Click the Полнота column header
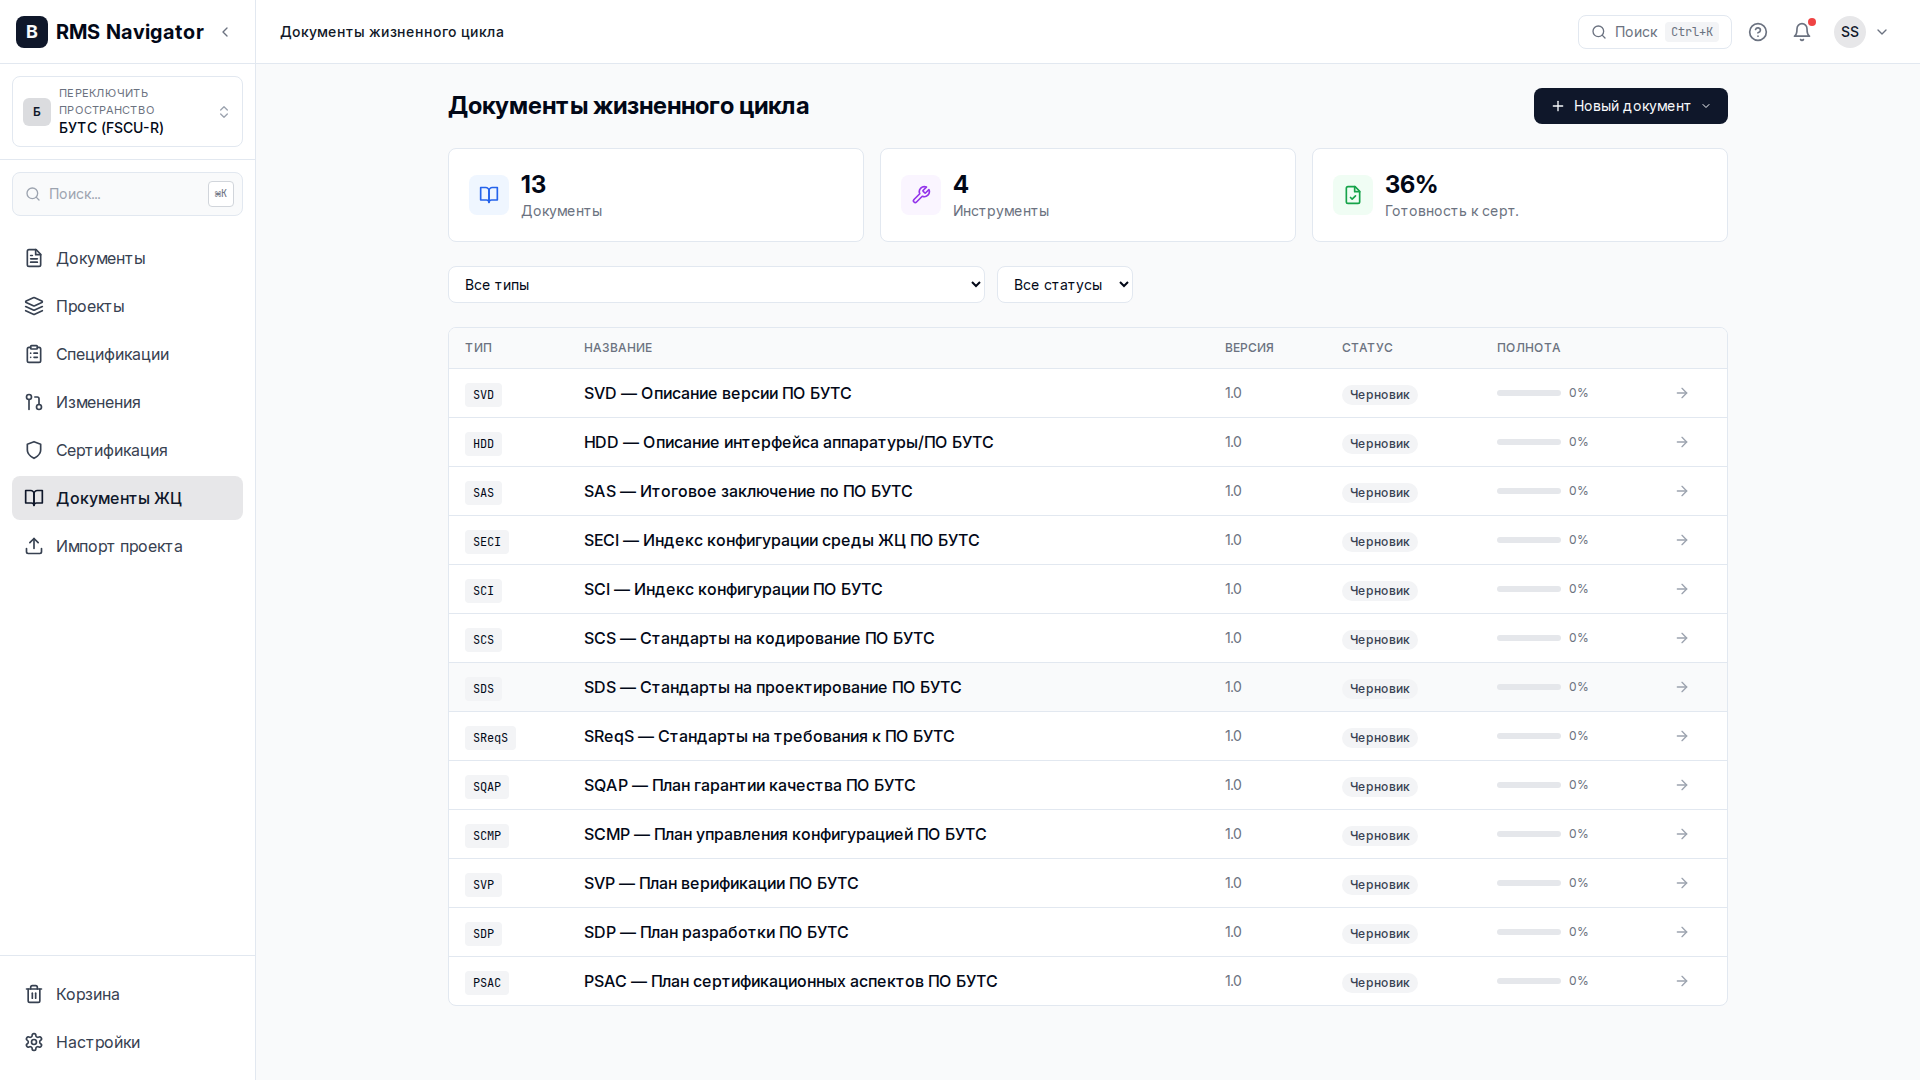The image size is (1920, 1080). [x=1528, y=348]
